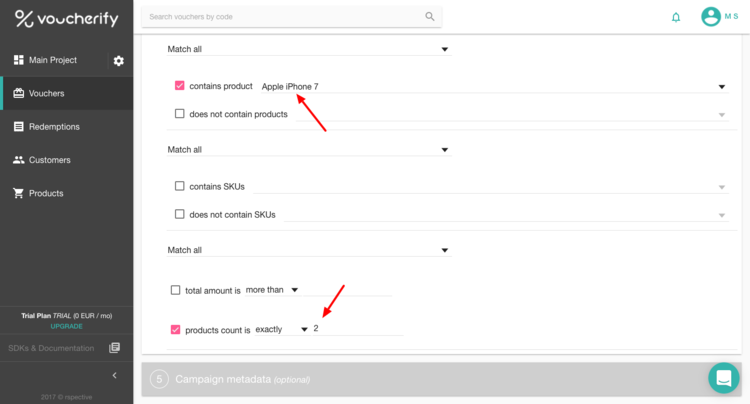
Task: Click the products count value field
Action: 356,329
